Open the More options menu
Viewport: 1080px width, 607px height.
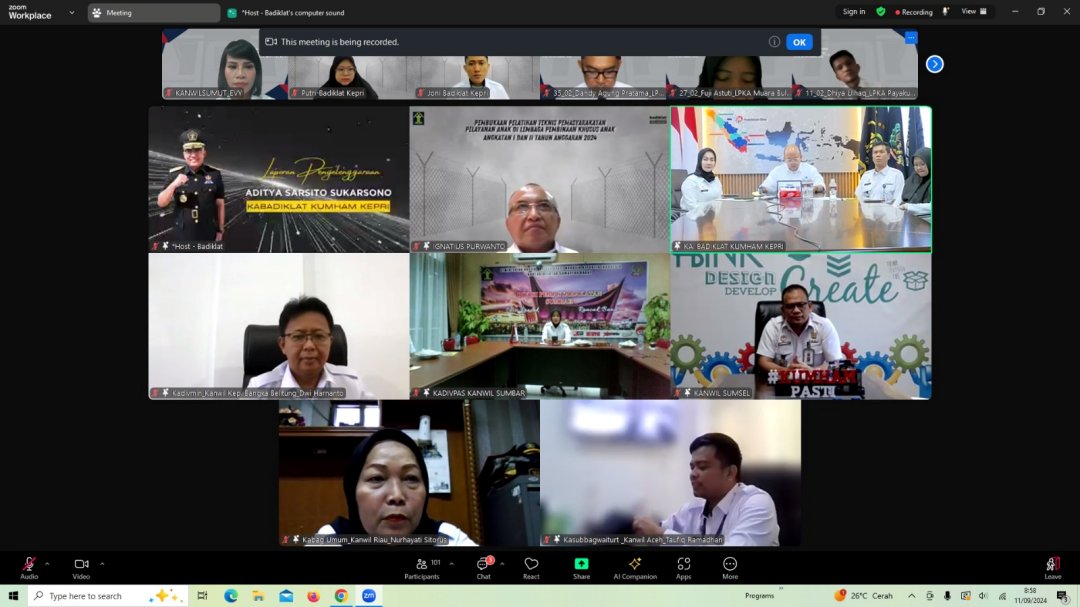[x=730, y=566]
